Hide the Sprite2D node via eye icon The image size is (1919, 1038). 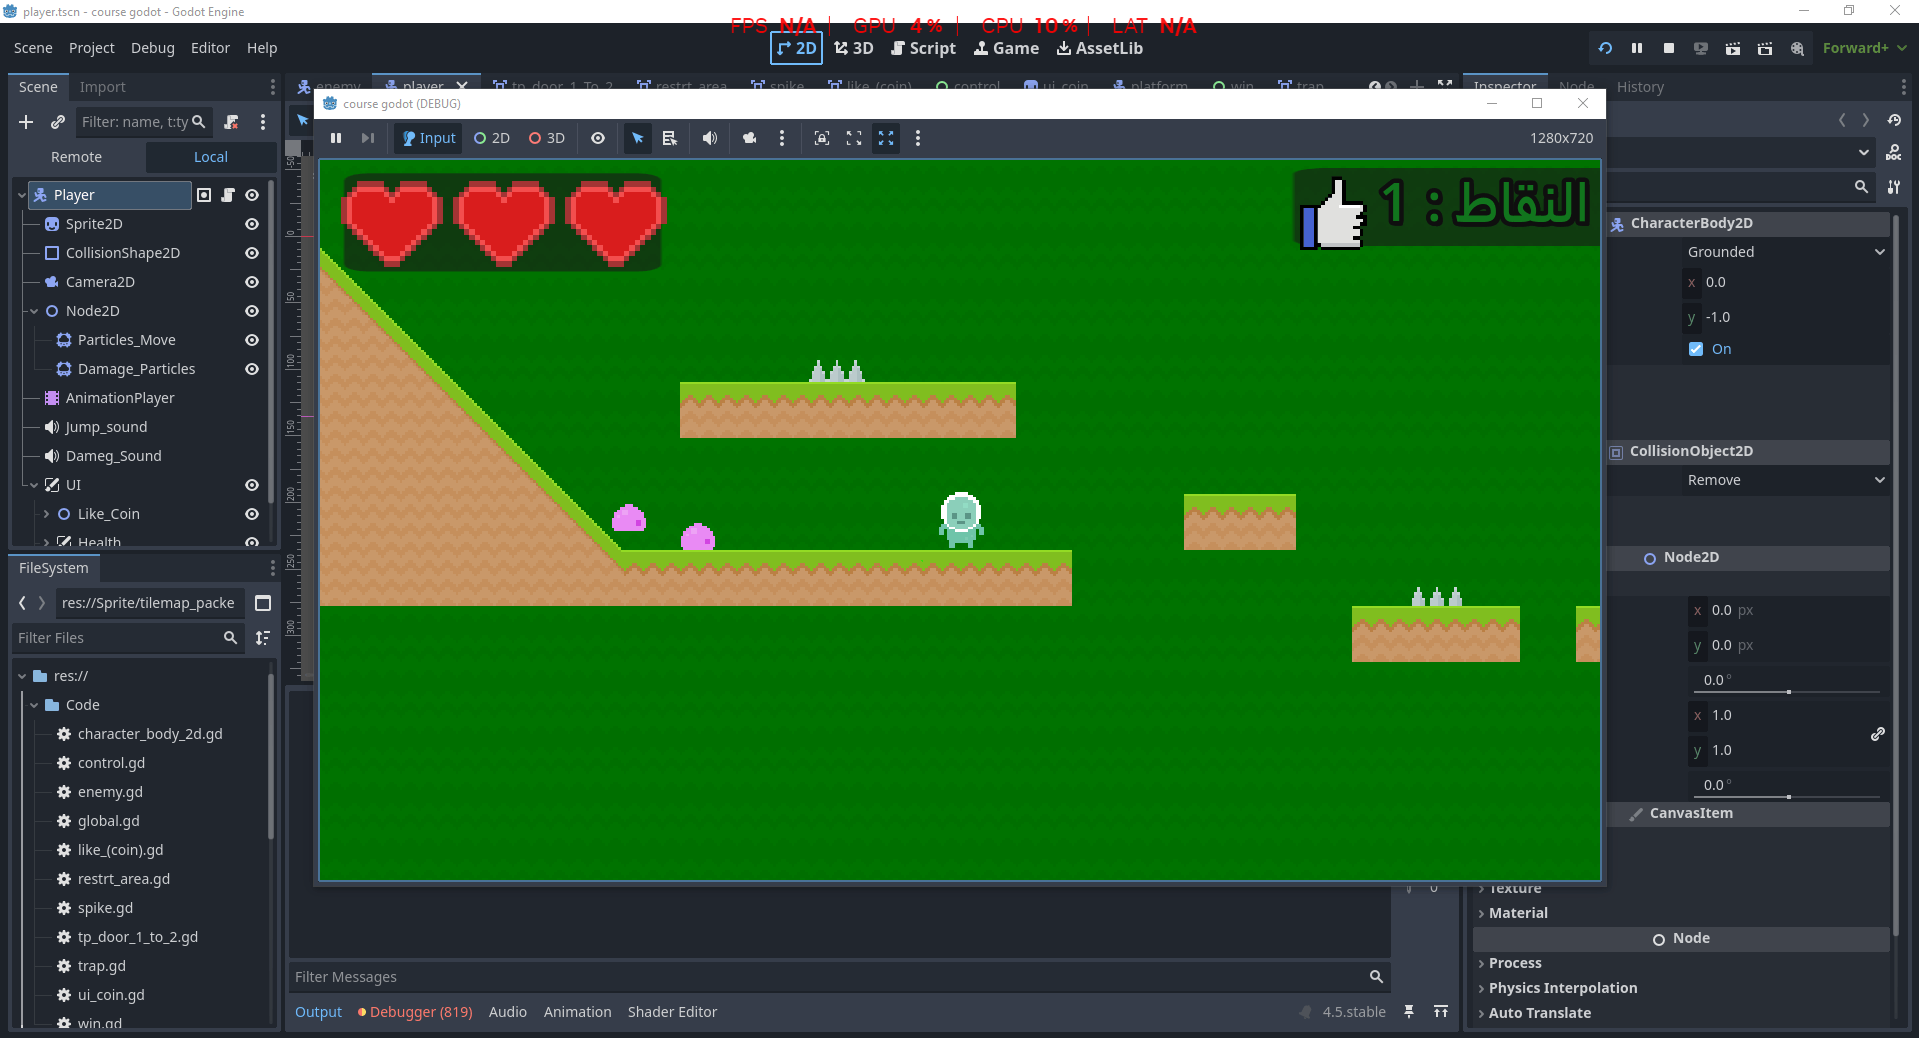coord(252,224)
